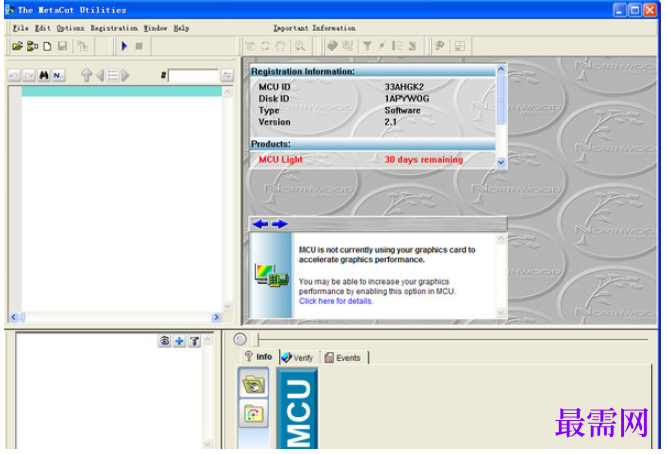This screenshot has height=454, width=667.
Task: Open the Options menu
Action: click(x=70, y=28)
